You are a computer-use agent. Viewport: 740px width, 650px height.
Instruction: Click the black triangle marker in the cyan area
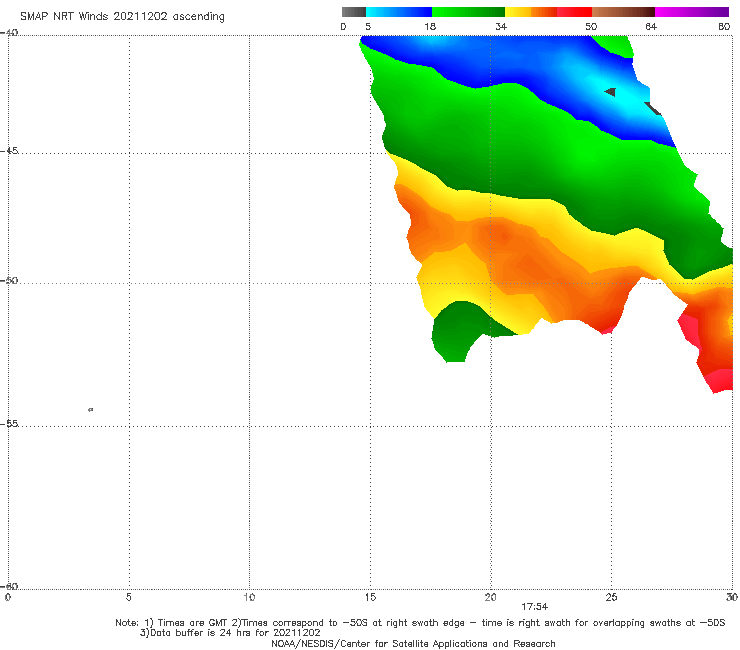tap(610, 92)
